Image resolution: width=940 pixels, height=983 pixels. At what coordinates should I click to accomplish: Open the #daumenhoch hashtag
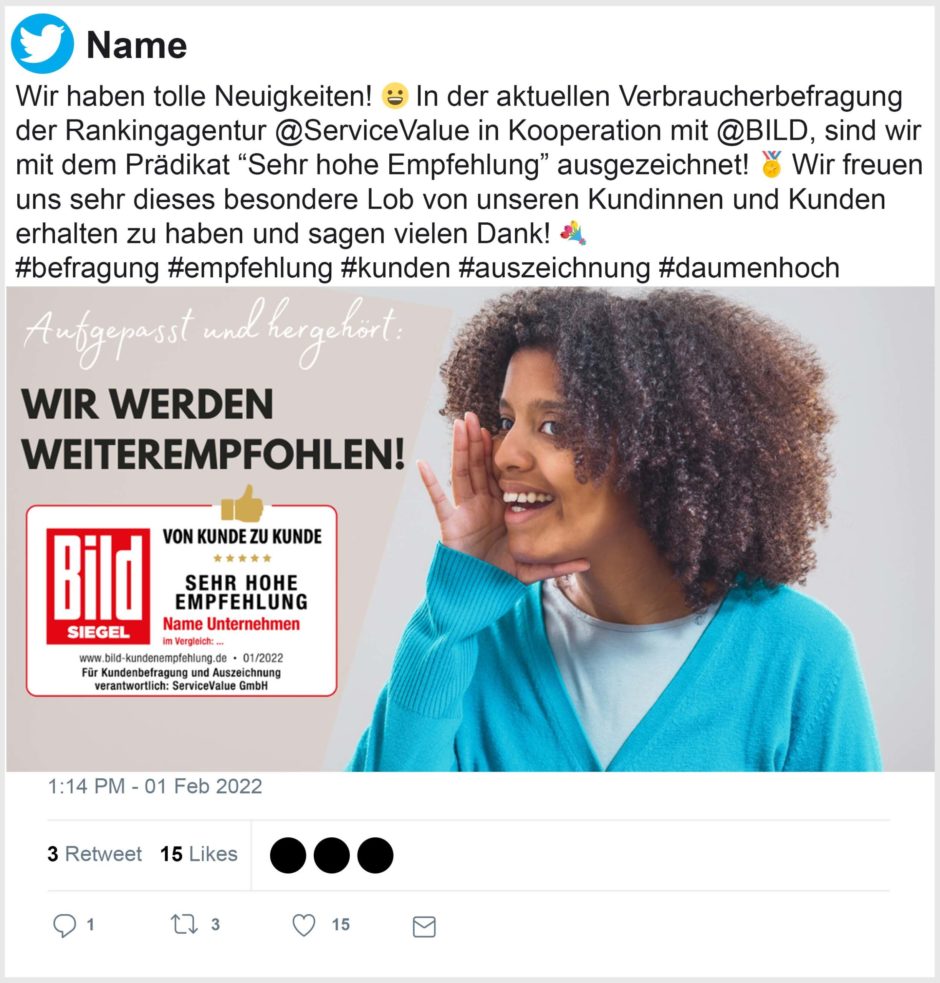[749, 268]
